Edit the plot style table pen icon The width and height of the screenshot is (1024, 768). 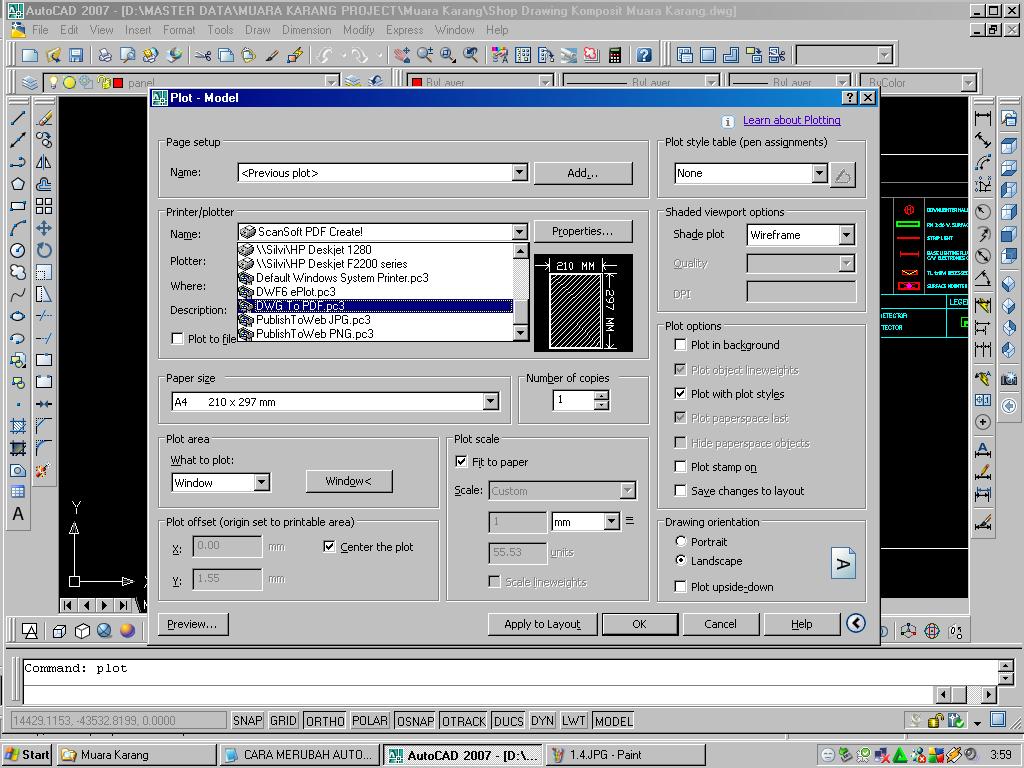coord(843,174)
